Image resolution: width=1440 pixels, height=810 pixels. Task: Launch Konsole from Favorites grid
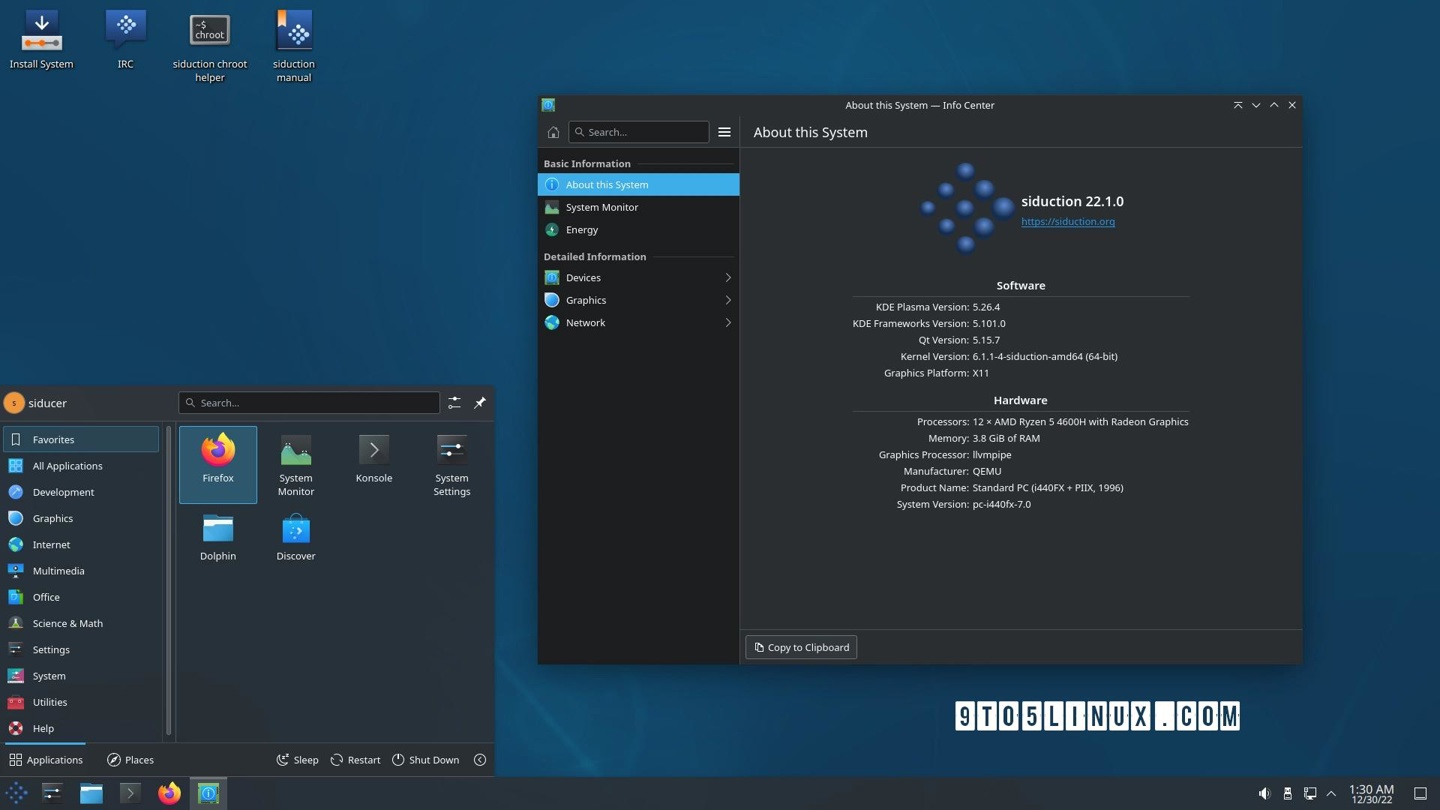(x=374, y=464)
